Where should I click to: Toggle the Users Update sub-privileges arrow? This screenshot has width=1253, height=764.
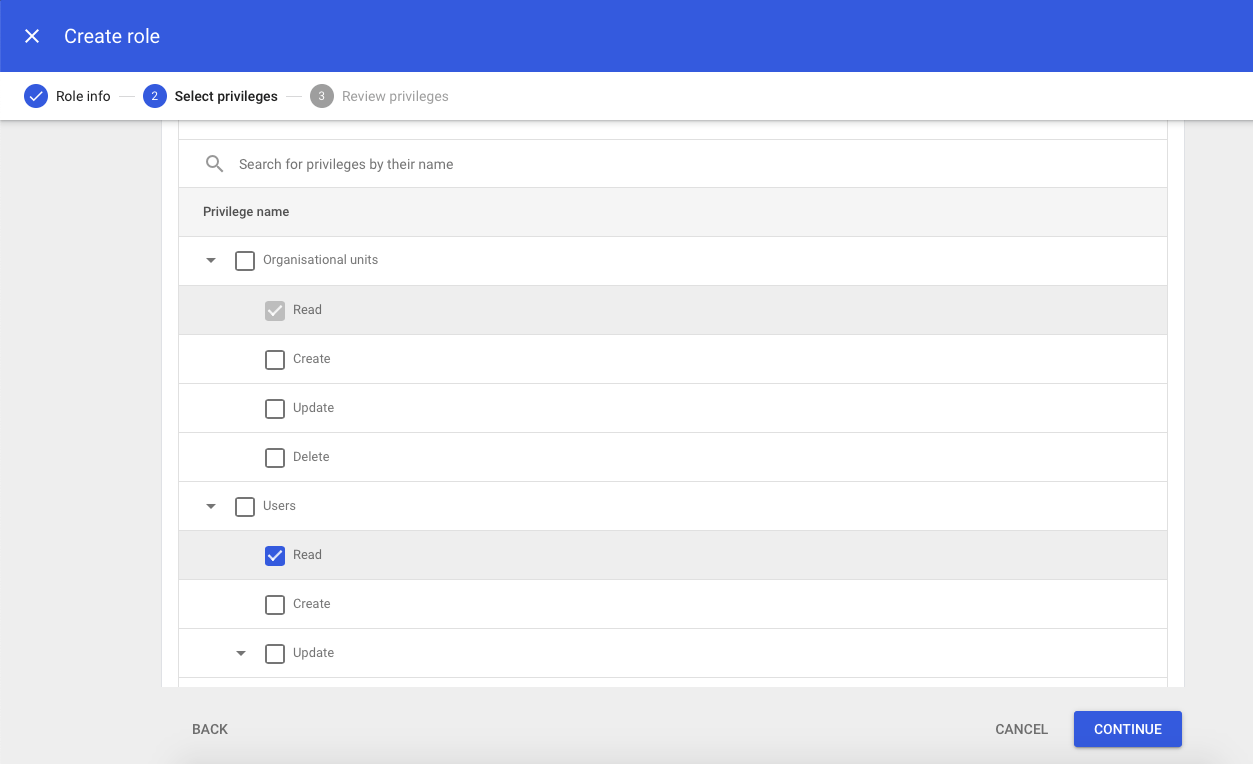click(x=241, y=654)
